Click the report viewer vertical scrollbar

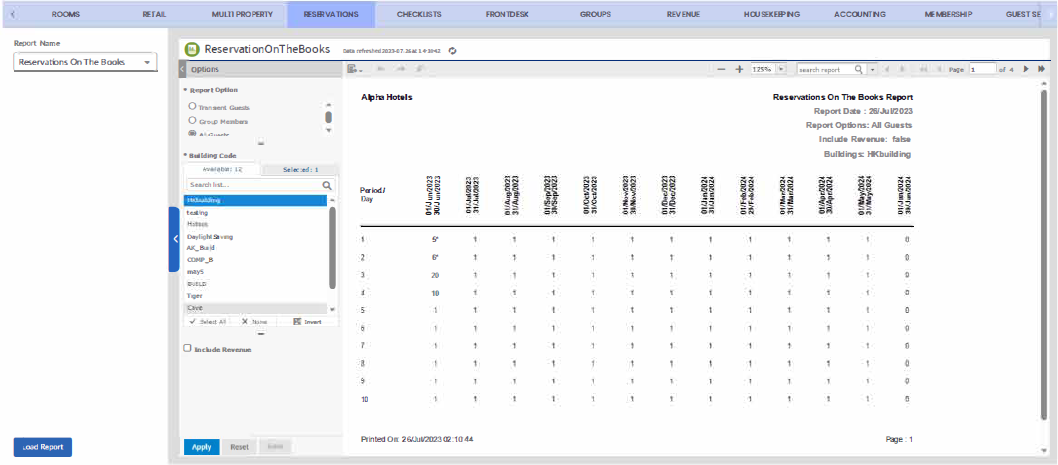tap(1045, 256)
